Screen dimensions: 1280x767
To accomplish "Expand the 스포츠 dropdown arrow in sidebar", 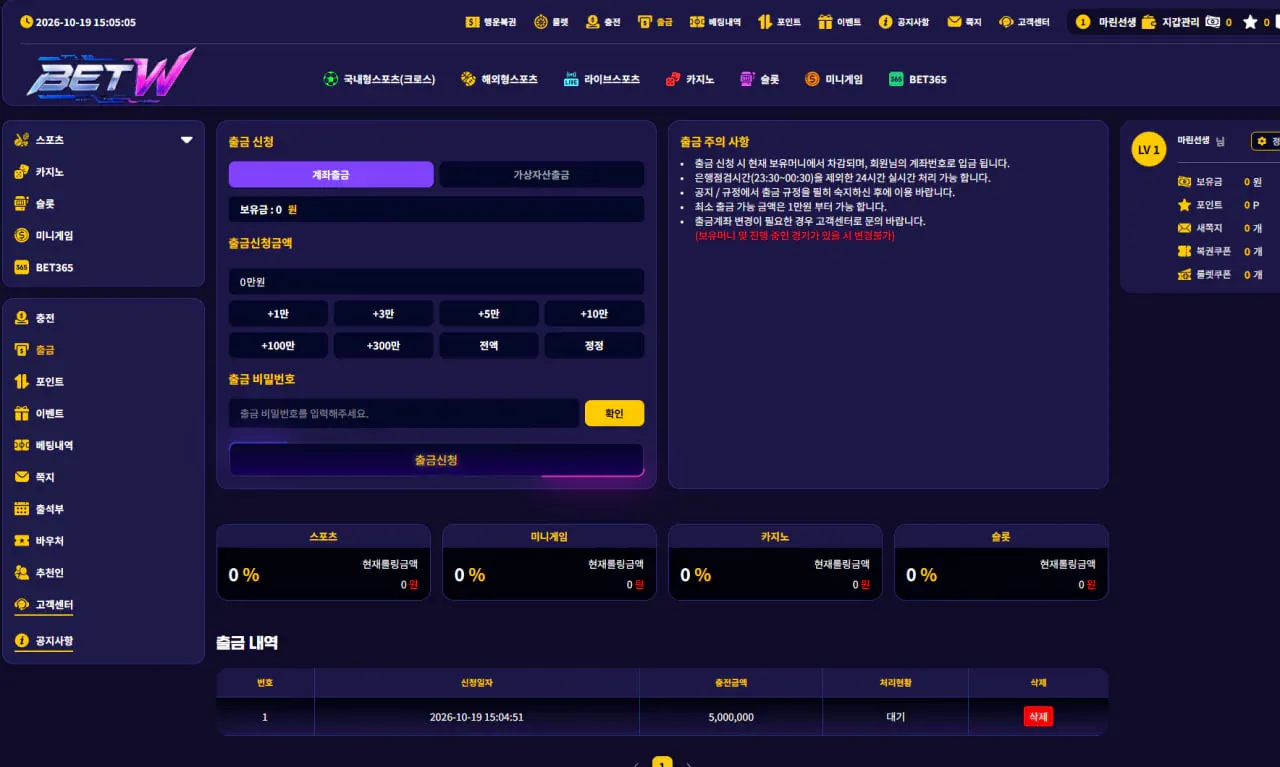I will pyautogui.click(x=186, y=140).
